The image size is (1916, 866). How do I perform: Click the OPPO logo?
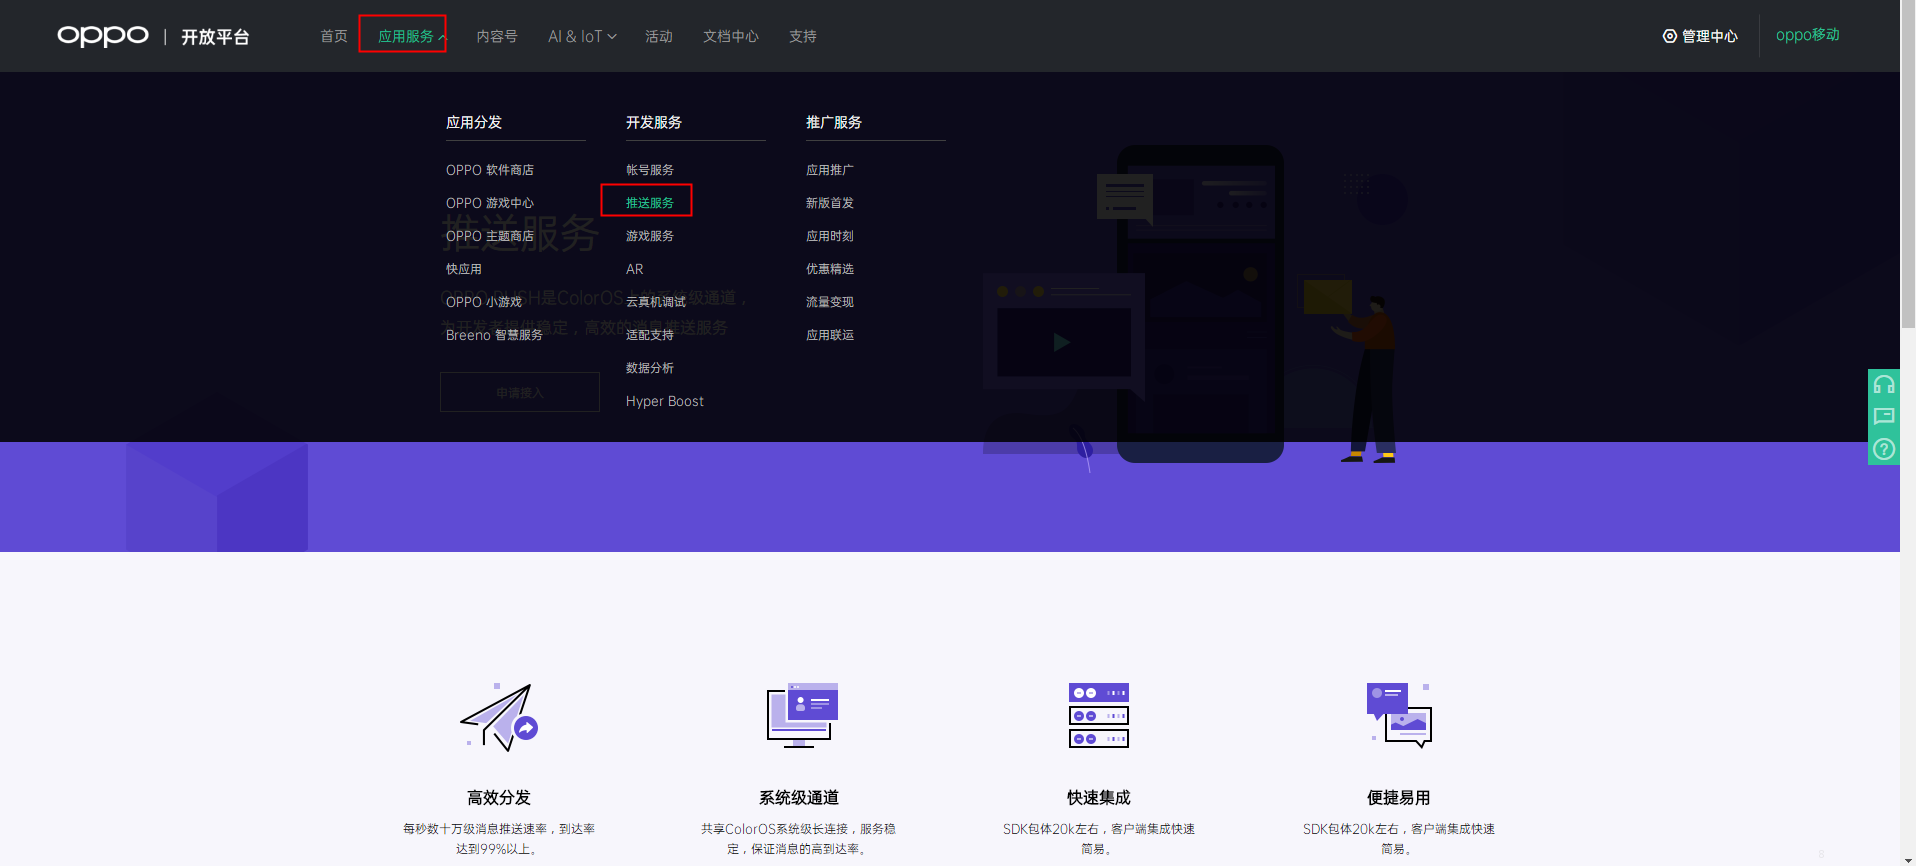click(x=103, y=36)
